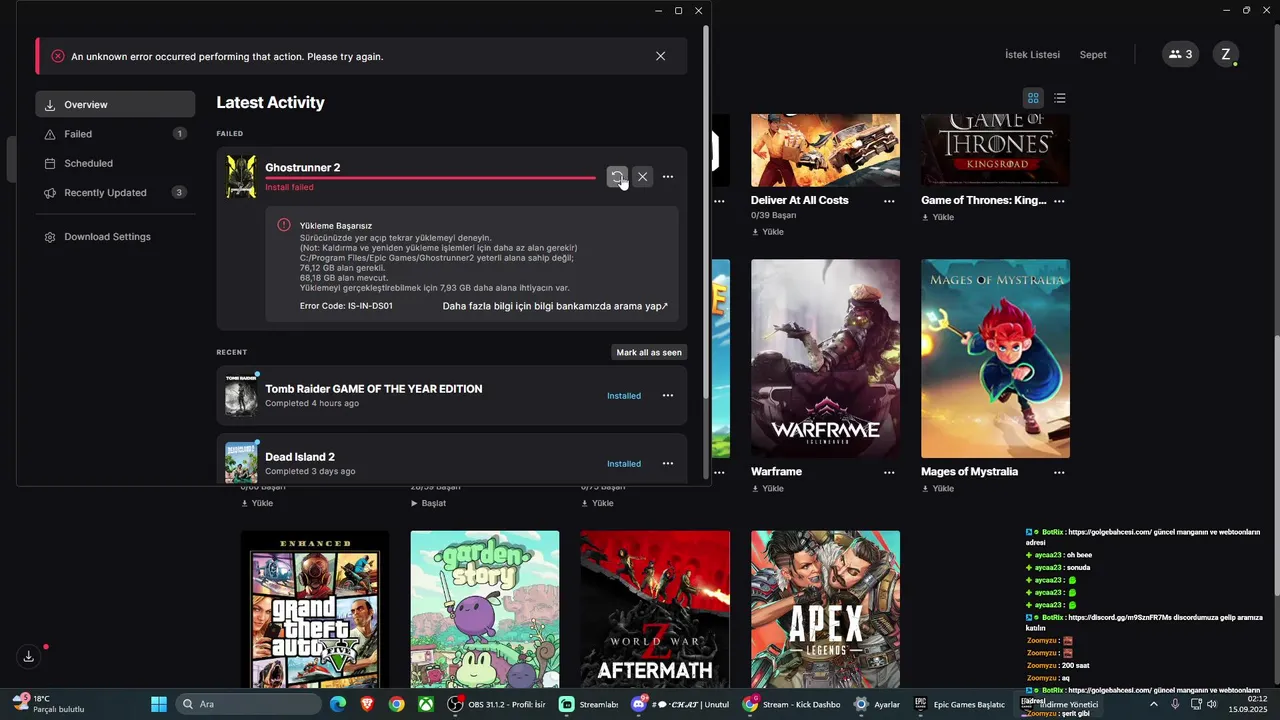Open the Warframe cover art
Screen dimensions: 1280x720
[x=825, y=358]
